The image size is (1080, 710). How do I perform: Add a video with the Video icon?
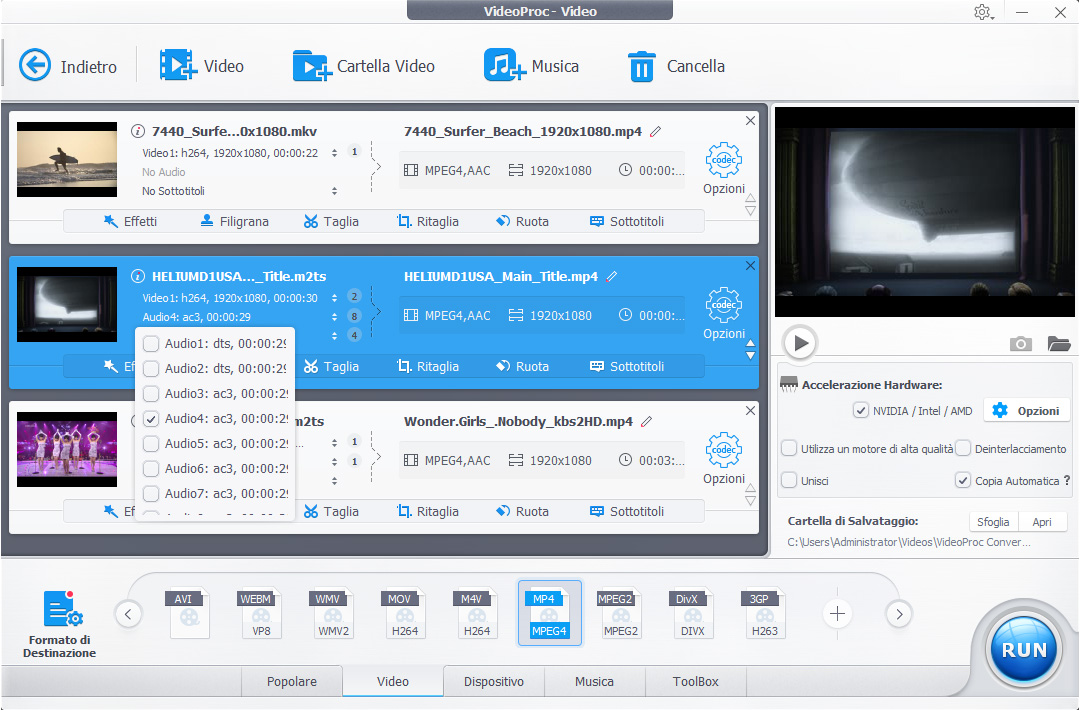(x=178, y=66)
